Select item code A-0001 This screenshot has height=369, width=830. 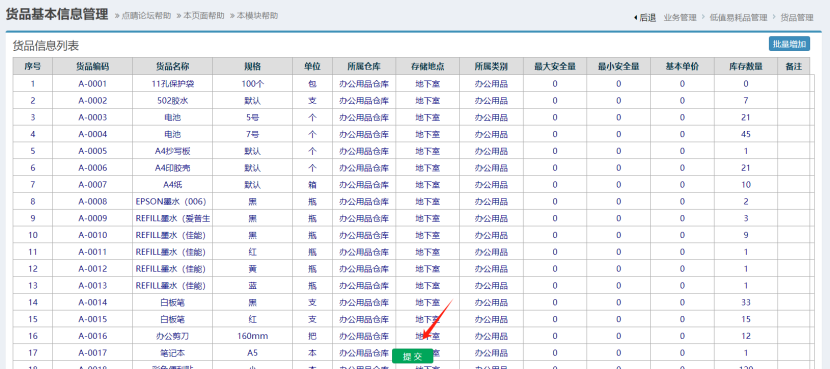93,84
